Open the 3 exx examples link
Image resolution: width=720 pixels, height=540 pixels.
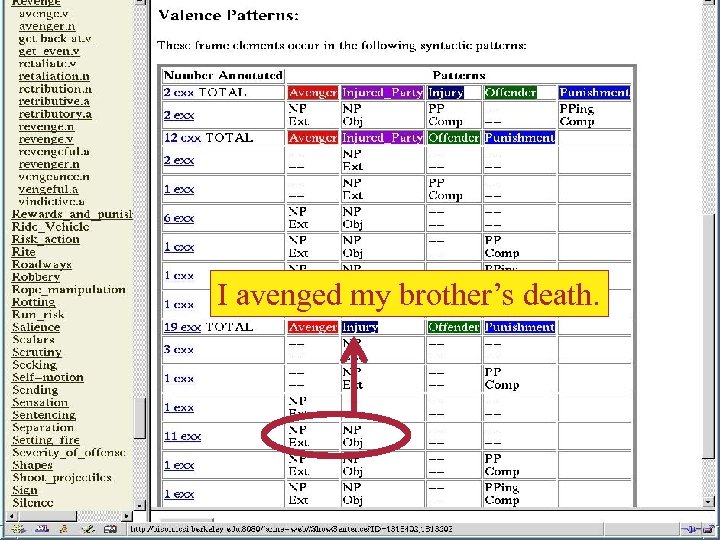(x=179, y=349)
